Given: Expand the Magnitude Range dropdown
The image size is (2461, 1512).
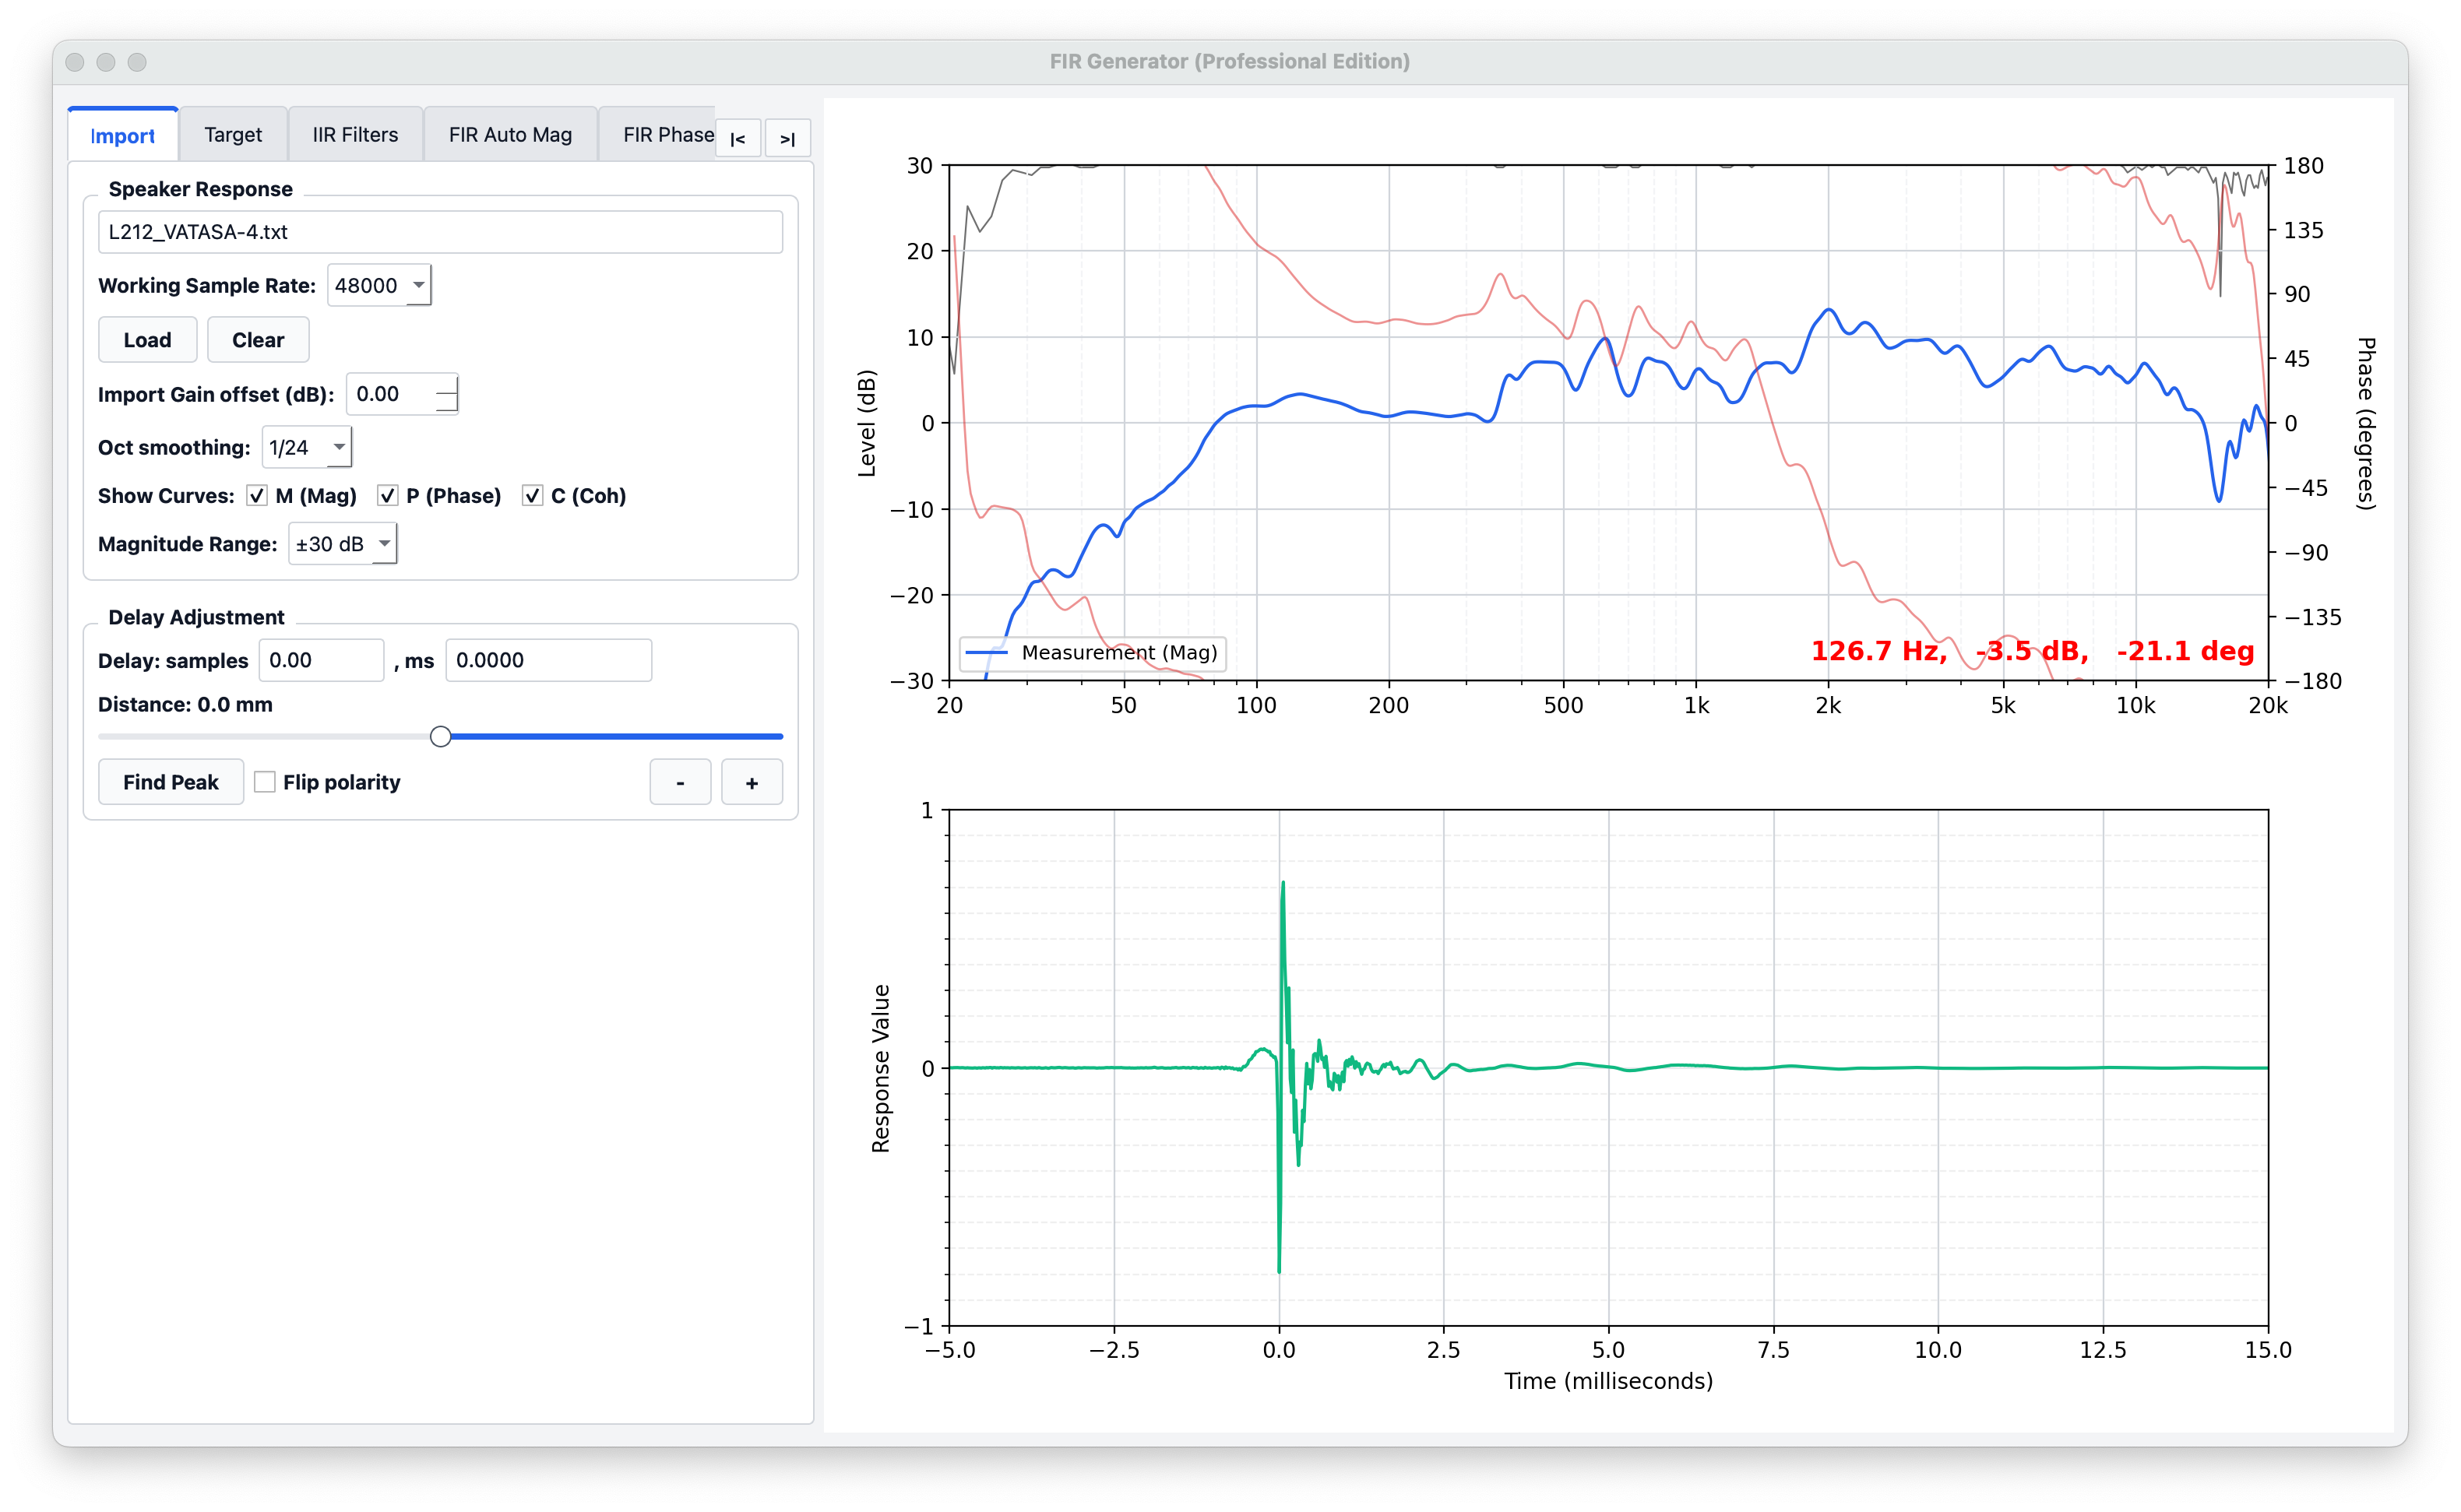Looking at the screenshot, I should tap(342, 544).
